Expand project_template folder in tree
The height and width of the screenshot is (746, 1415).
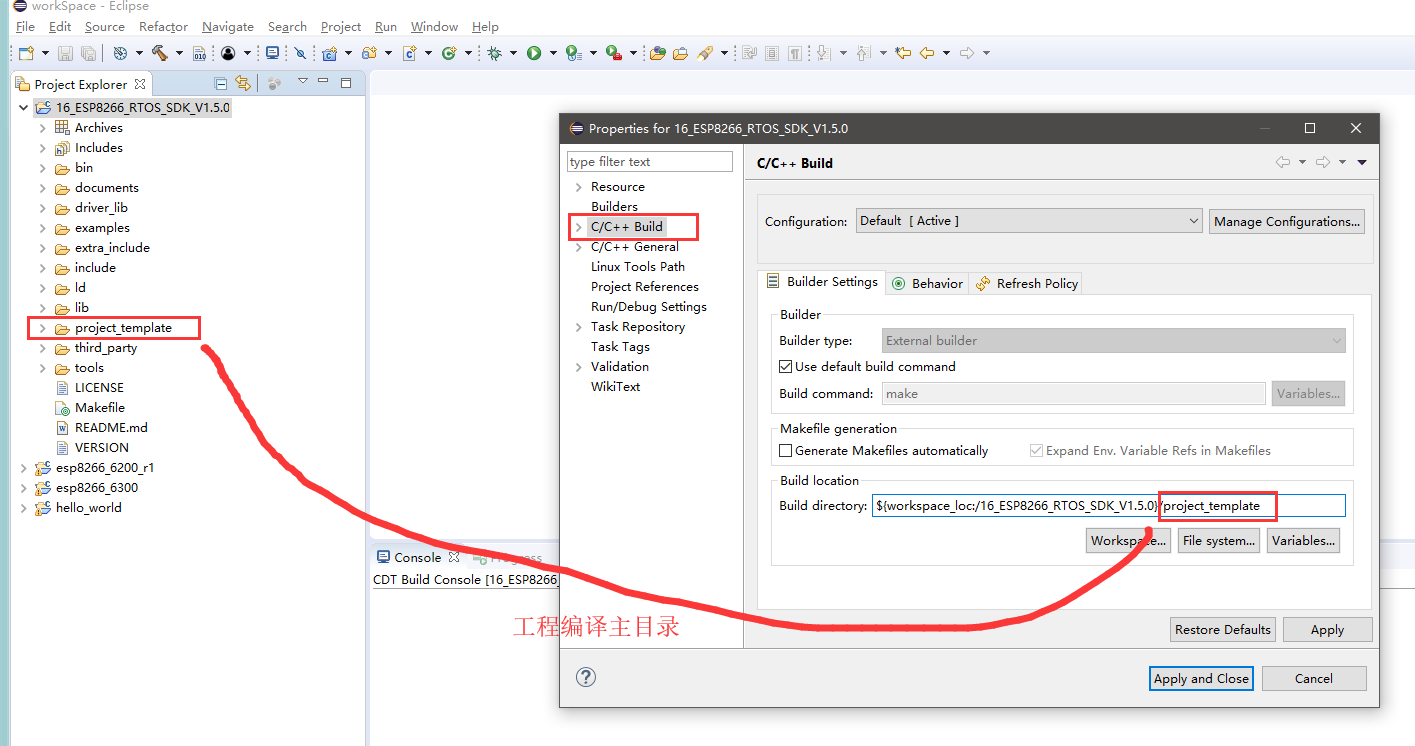point(42,328)
